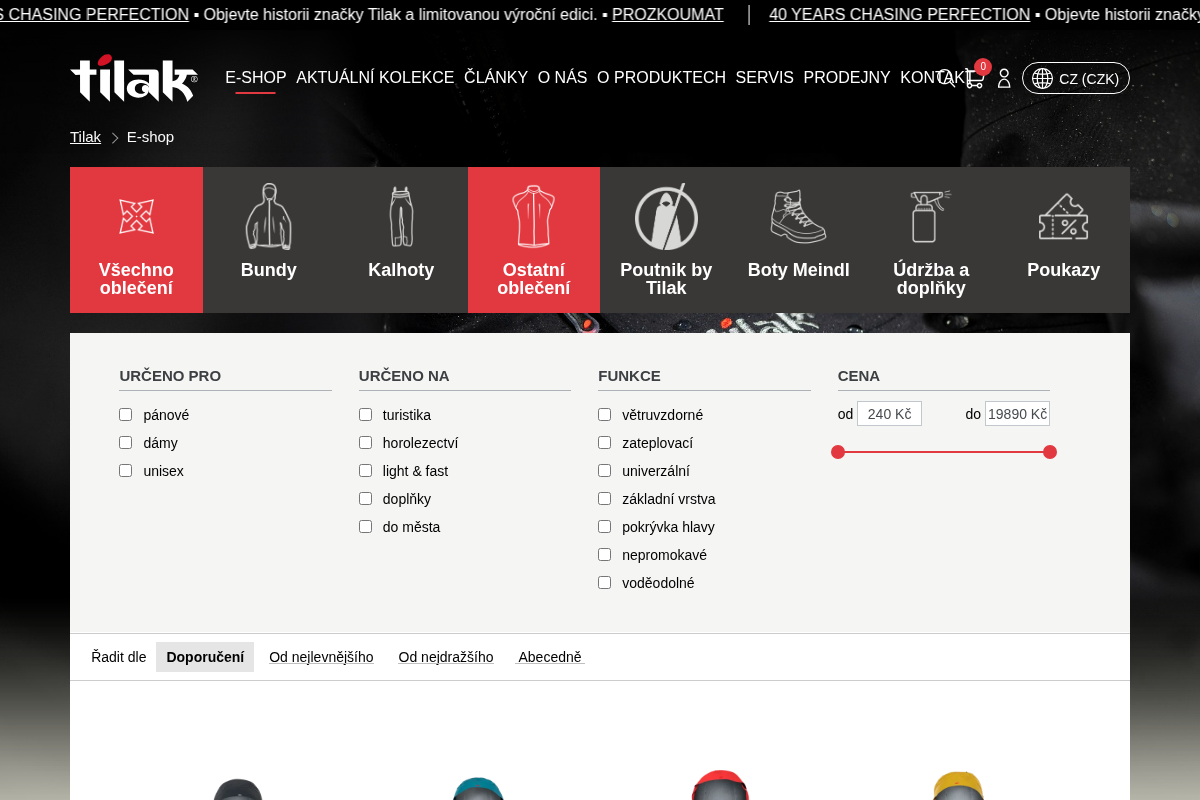Screen dimensions: 1200x800
Task: Click the minimum price input field
Action: [889, 414]
